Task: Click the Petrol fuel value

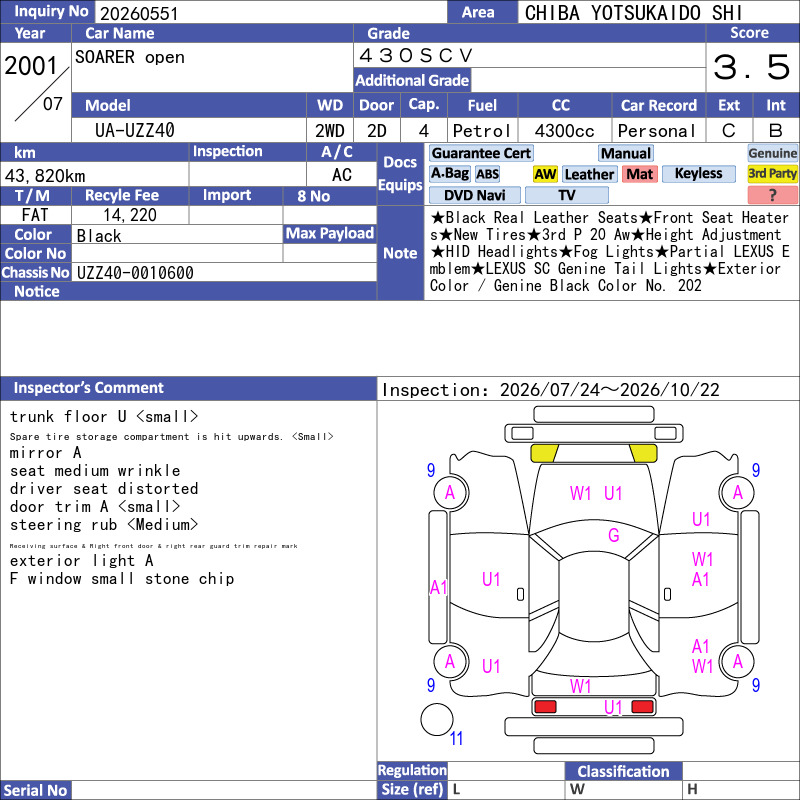Action: pyautogui.click(x=481, y=131)
